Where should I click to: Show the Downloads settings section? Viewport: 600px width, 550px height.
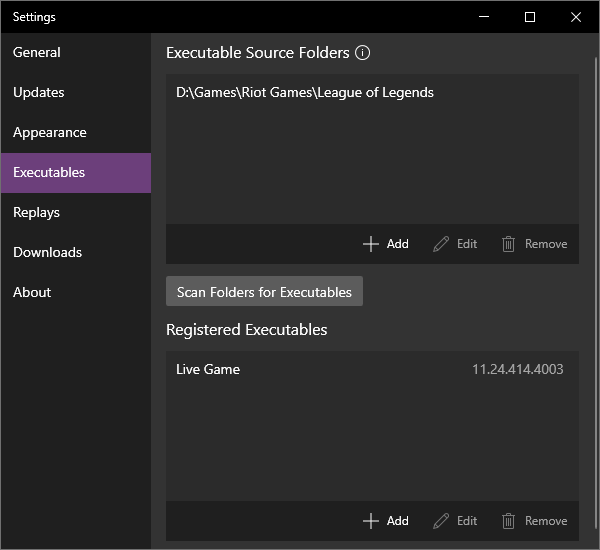(x=76, y=253)
